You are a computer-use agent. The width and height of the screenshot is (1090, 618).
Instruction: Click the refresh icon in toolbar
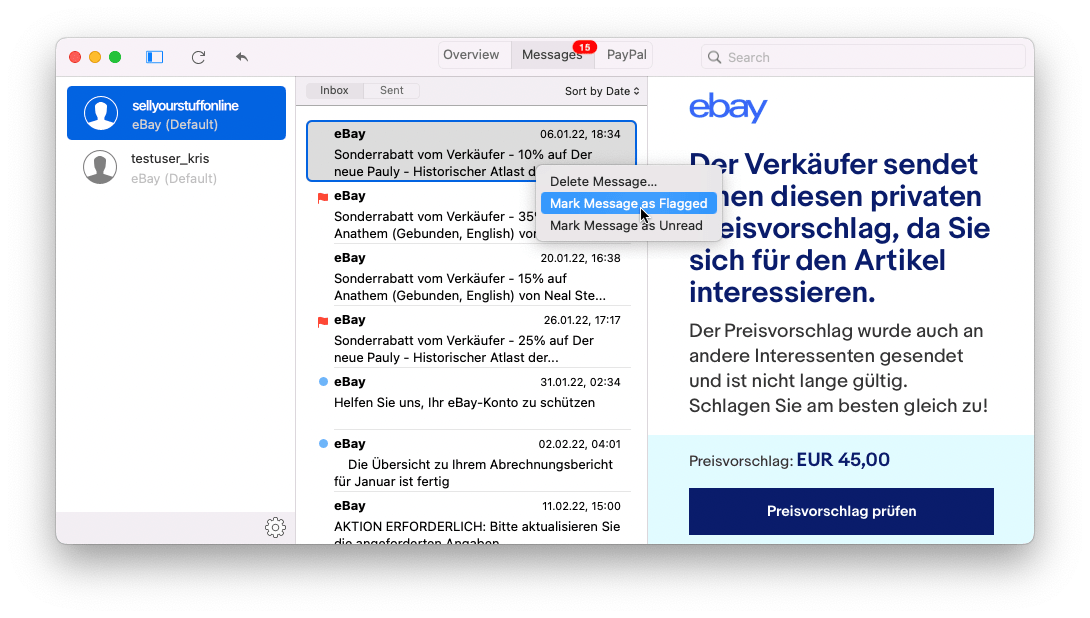click(x=198, y=57)
